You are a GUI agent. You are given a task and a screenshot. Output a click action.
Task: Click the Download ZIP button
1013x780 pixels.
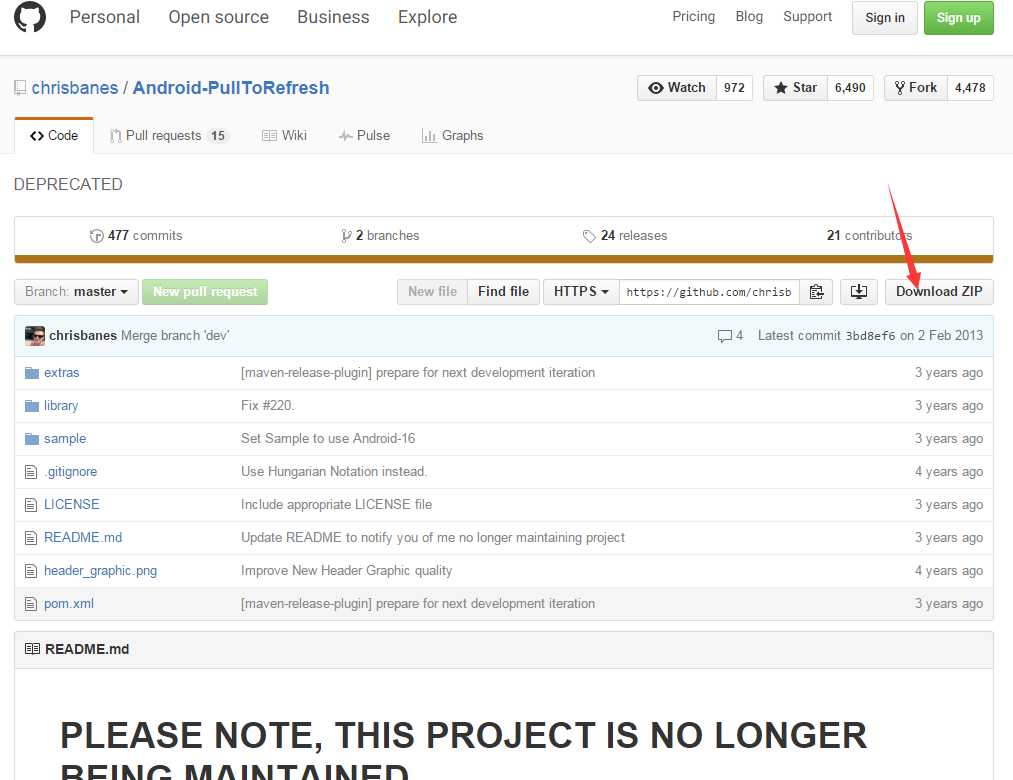[939, 292]
